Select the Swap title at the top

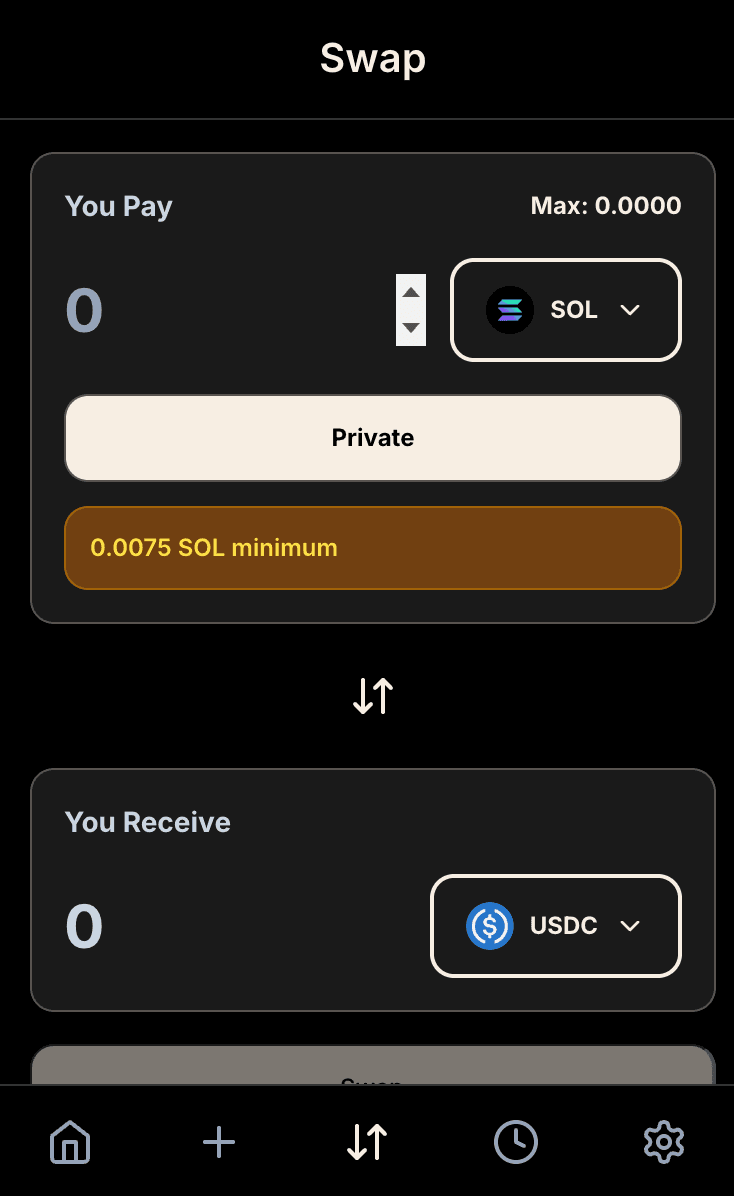point(372,58)
